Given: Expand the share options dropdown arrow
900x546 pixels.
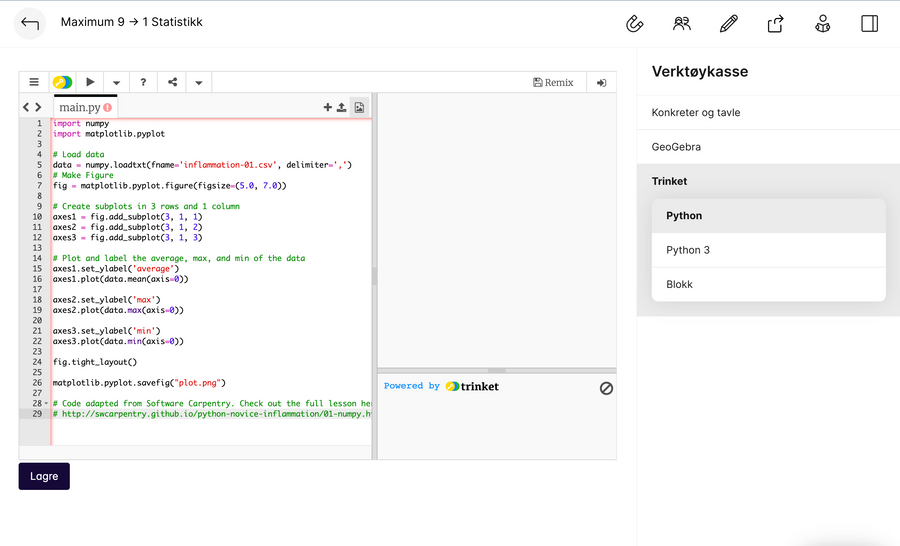Looking at the screenshot, I should coord(199,83).
